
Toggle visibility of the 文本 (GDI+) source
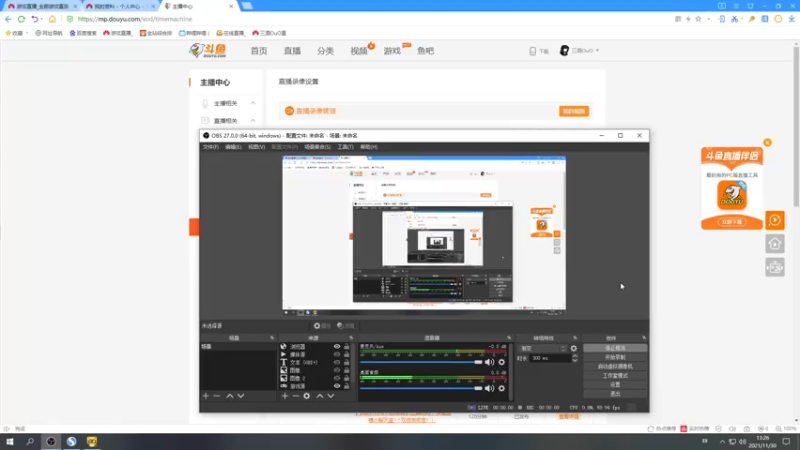click(337, 362)
